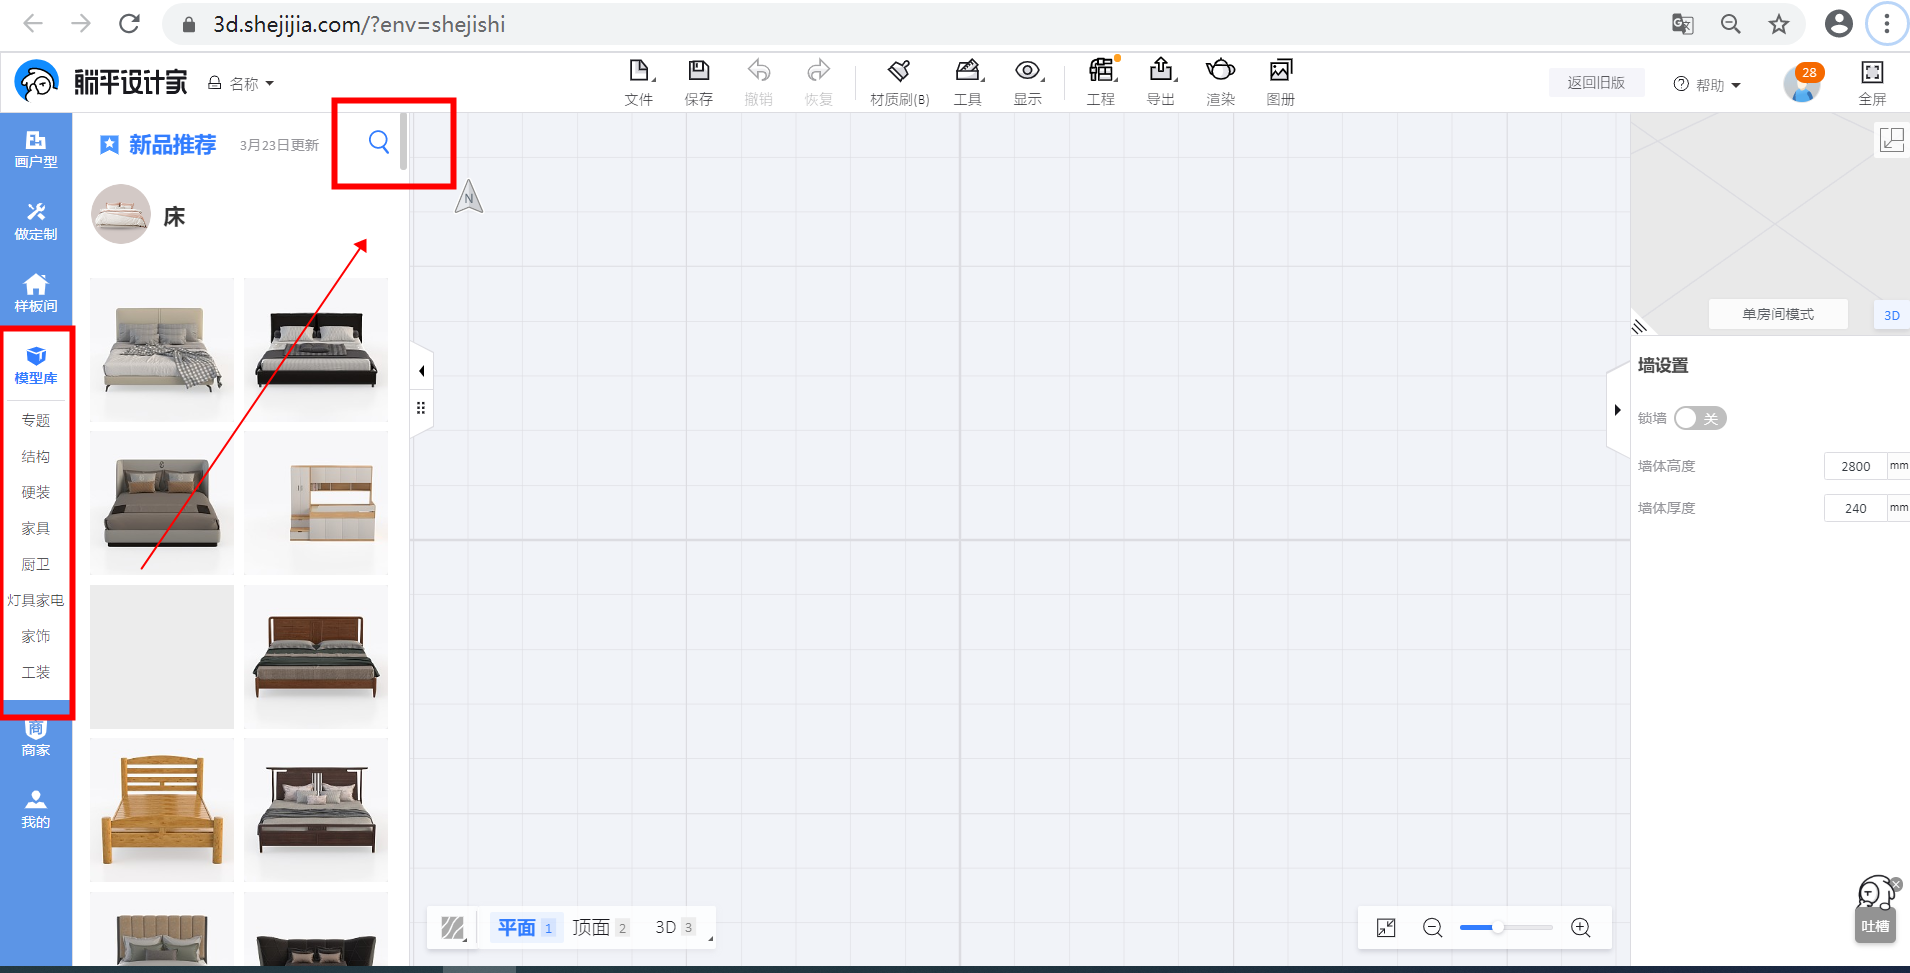Select the yellow wooden bed thumbnail

(x=162, y=810)
